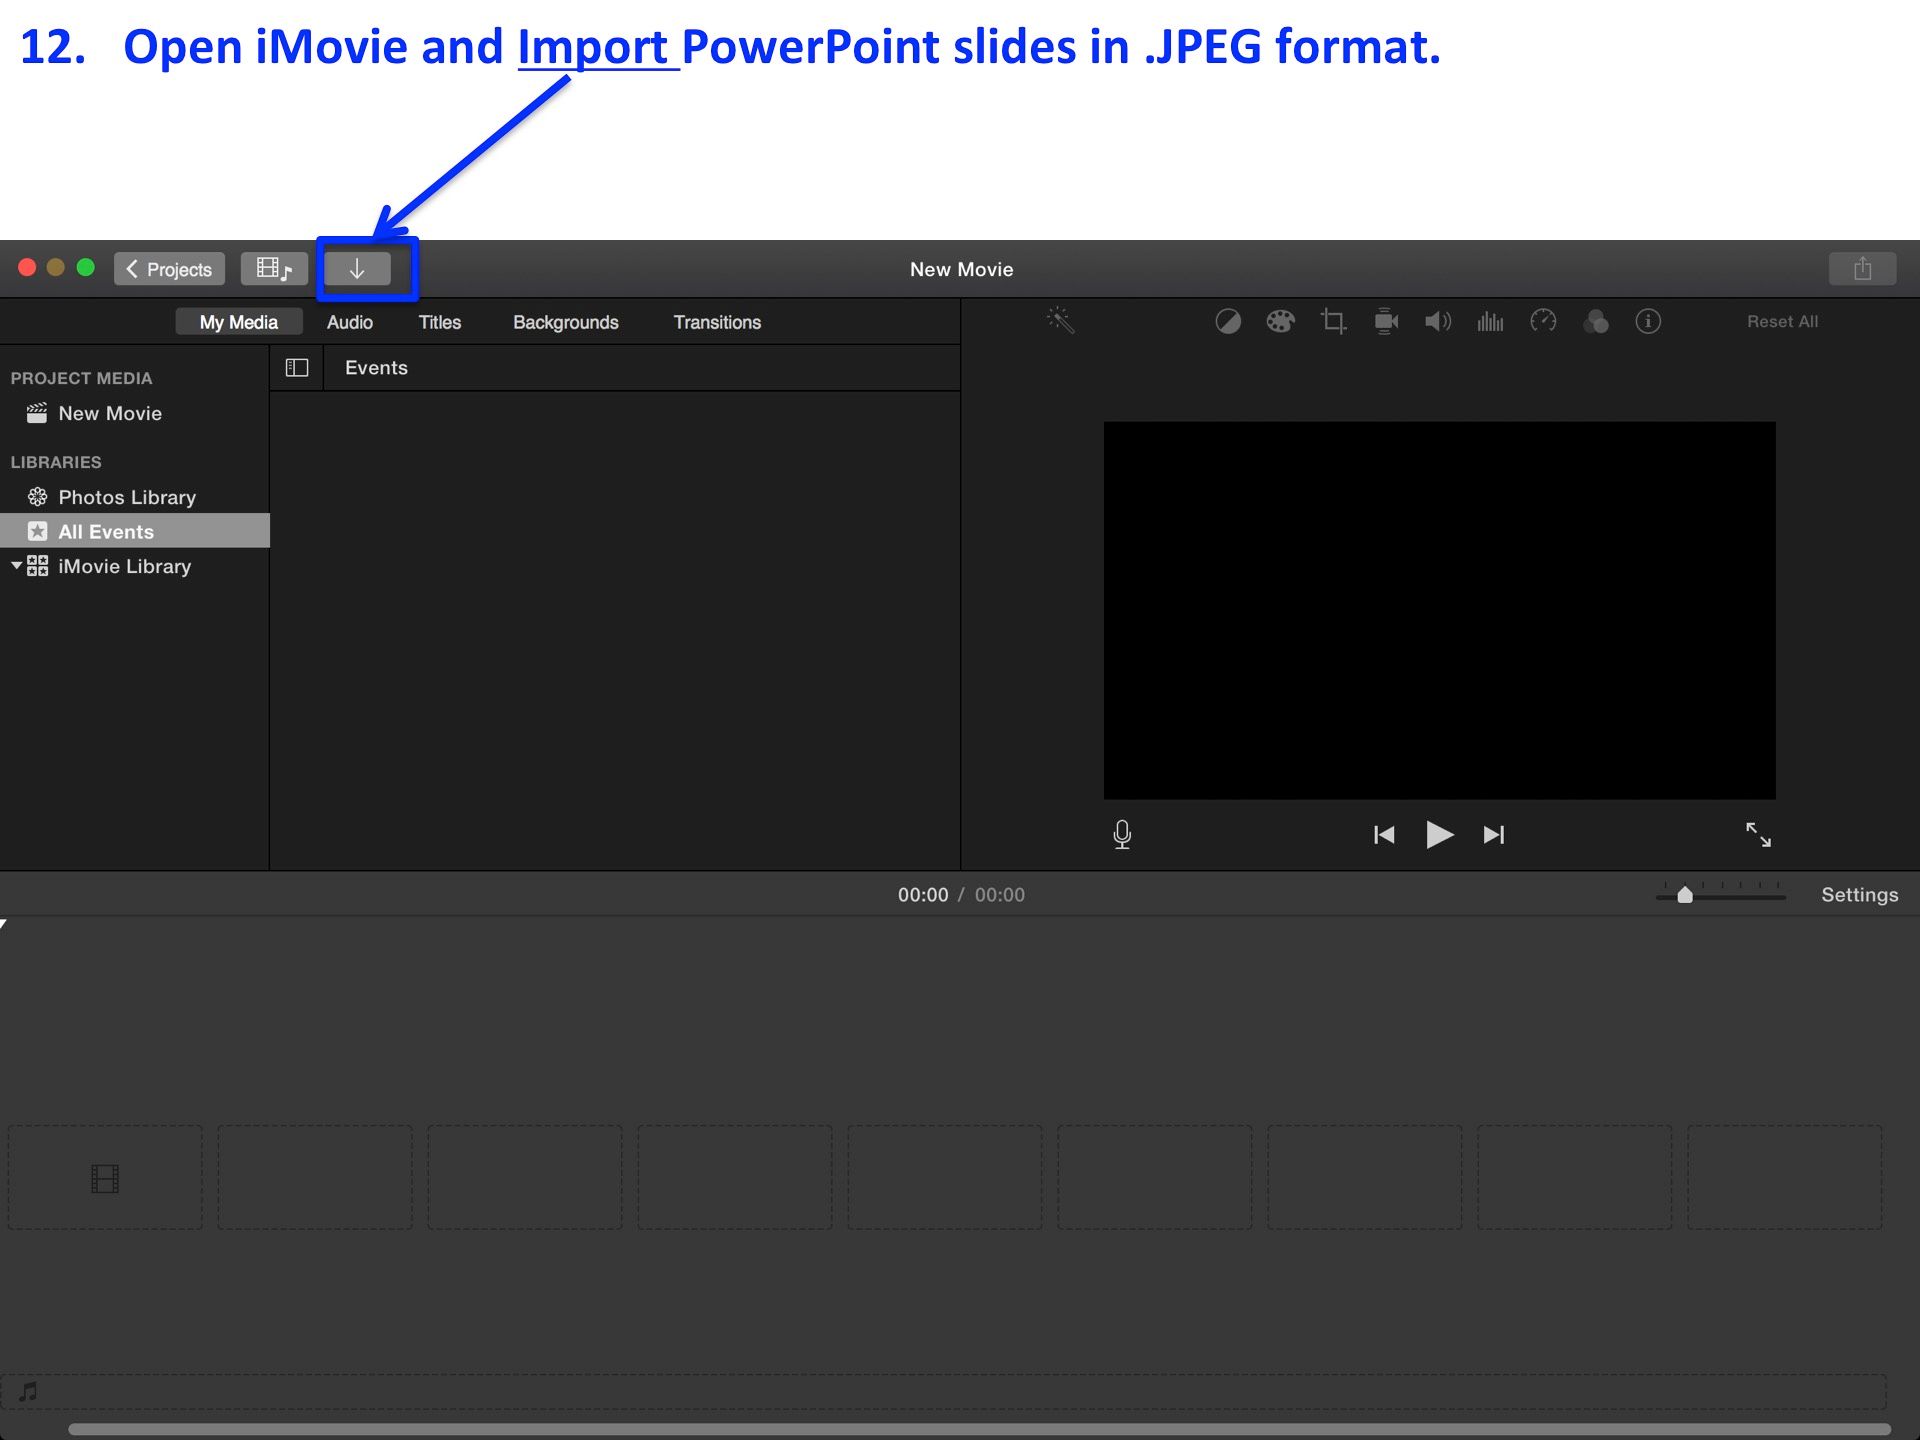Viewport: 1920px width, 1440px height.
Task: Select the Cropping tool icon
Action: pyautogui.click(x=1332, y=321)
